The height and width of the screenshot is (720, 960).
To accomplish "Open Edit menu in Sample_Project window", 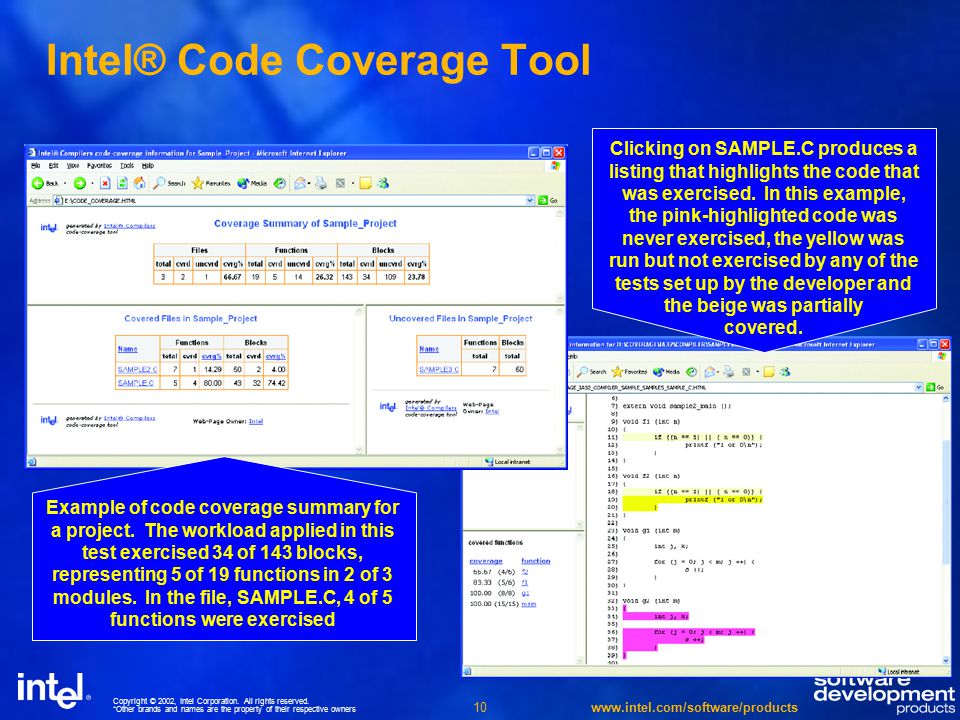I will 54,165.
